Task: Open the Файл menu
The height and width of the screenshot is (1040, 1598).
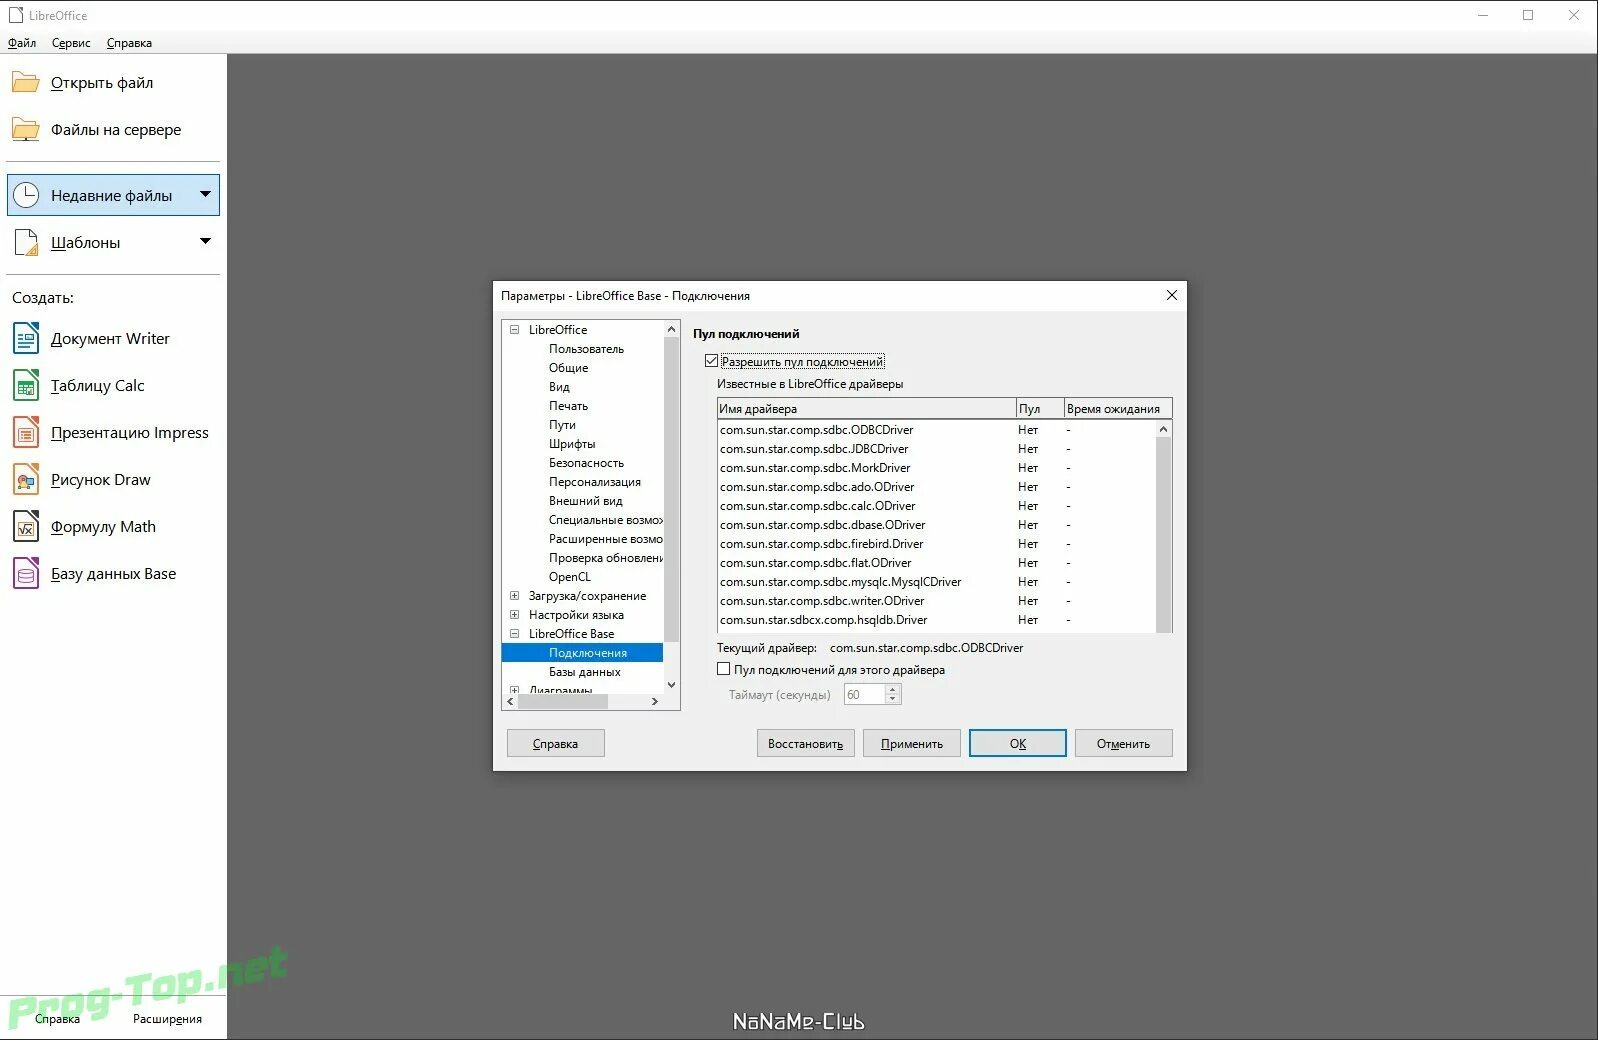Action: tap(22, 43)
